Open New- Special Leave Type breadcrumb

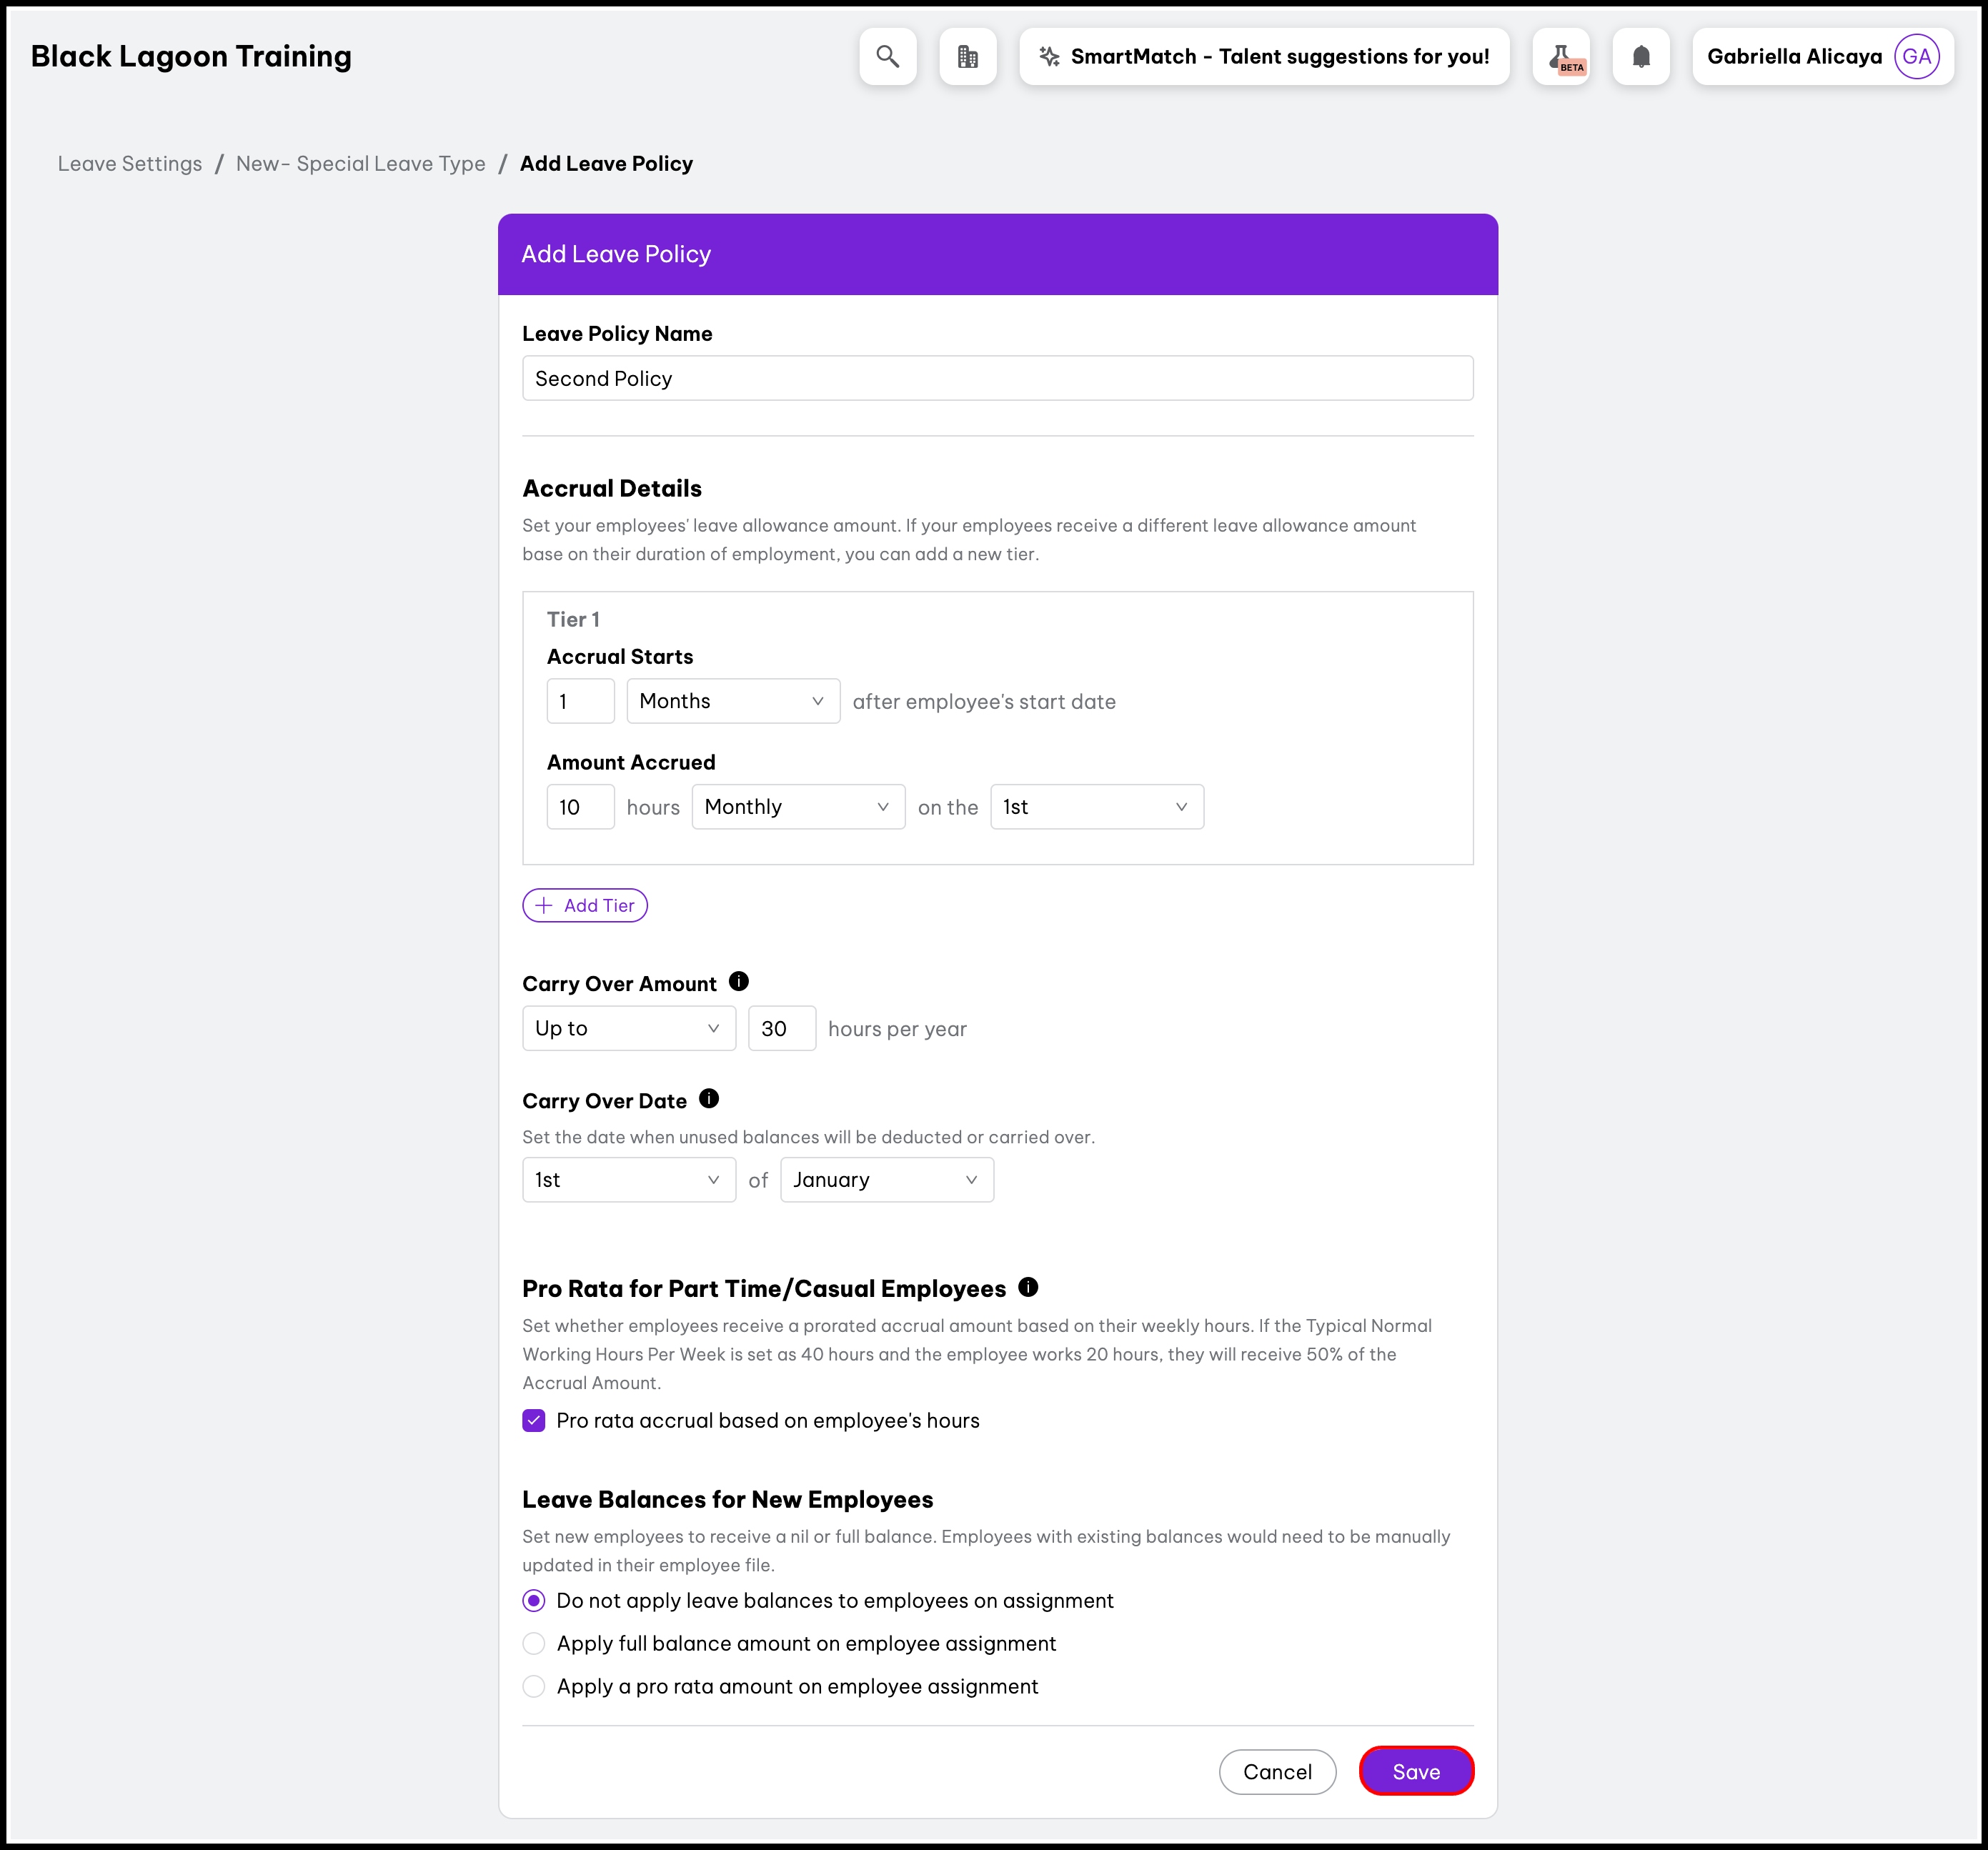tap(360, 164)
